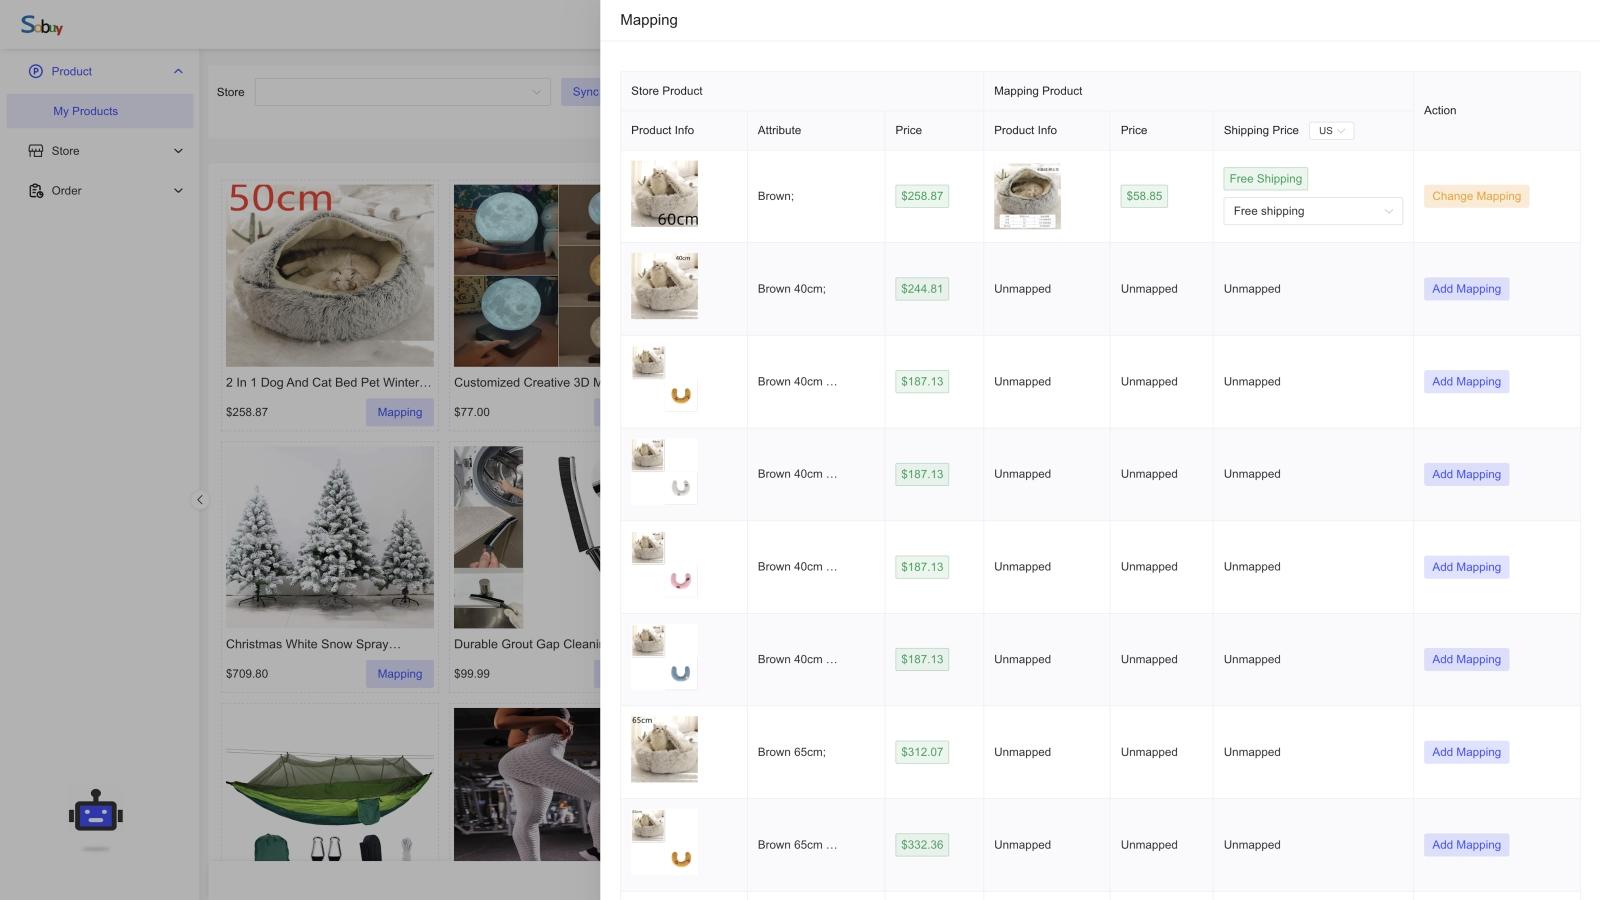1600x900 pixels.
Task: Click the $332.36 price tag
Action: click(x=922, y=845)
